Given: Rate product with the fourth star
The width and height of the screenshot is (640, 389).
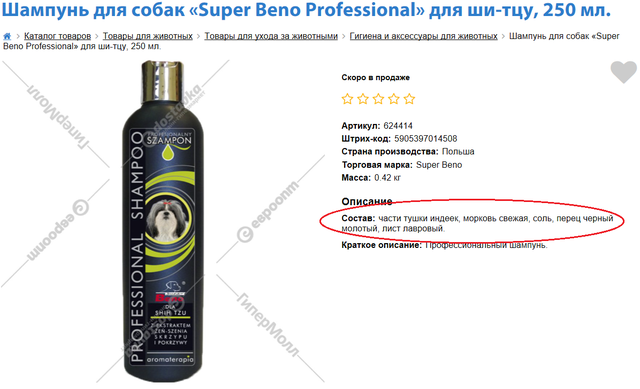Looking at the screenshot, I should coord(394,99).
